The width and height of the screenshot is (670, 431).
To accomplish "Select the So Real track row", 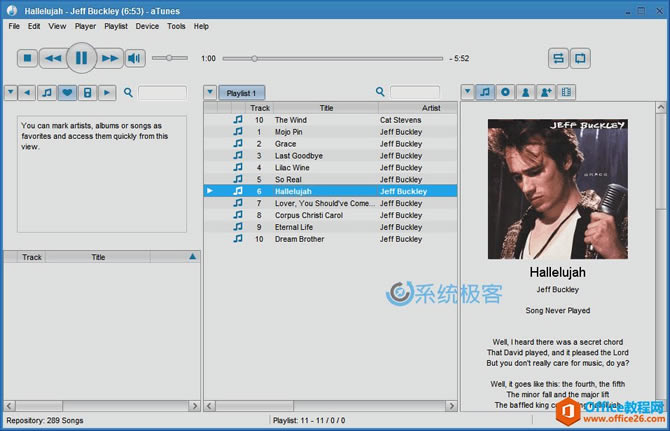I will pos(330,179).
